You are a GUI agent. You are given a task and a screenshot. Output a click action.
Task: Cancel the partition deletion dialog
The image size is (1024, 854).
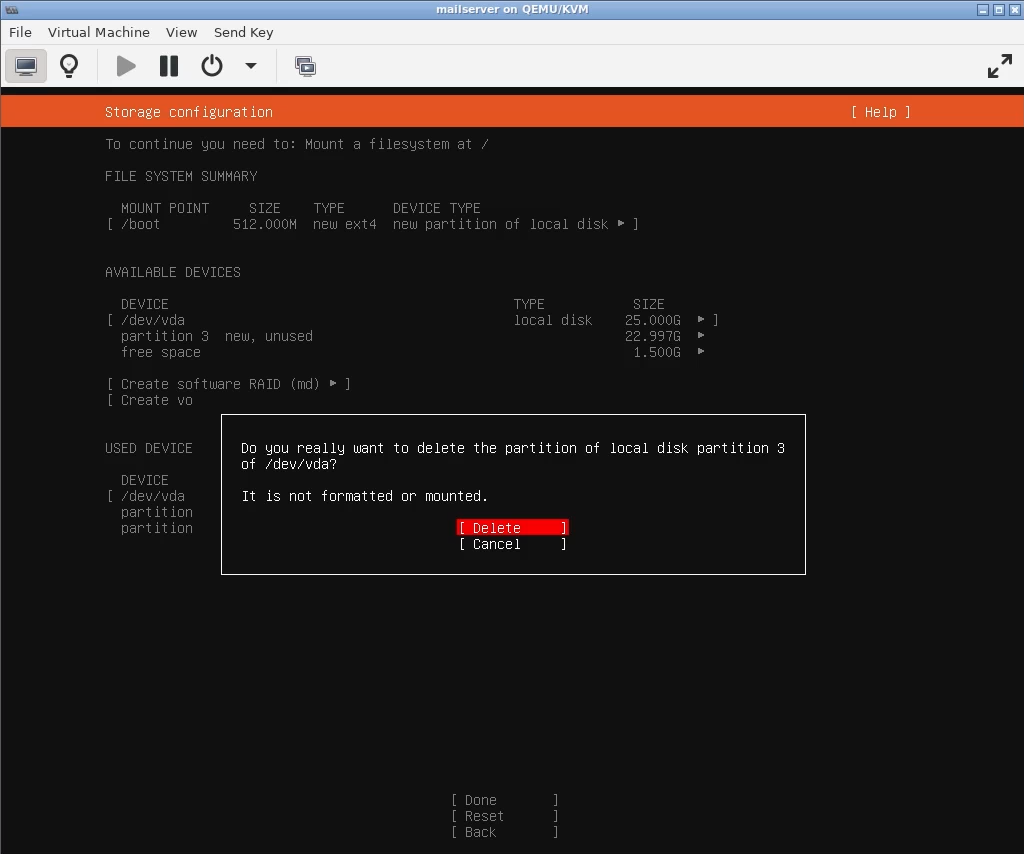point(513,544)
